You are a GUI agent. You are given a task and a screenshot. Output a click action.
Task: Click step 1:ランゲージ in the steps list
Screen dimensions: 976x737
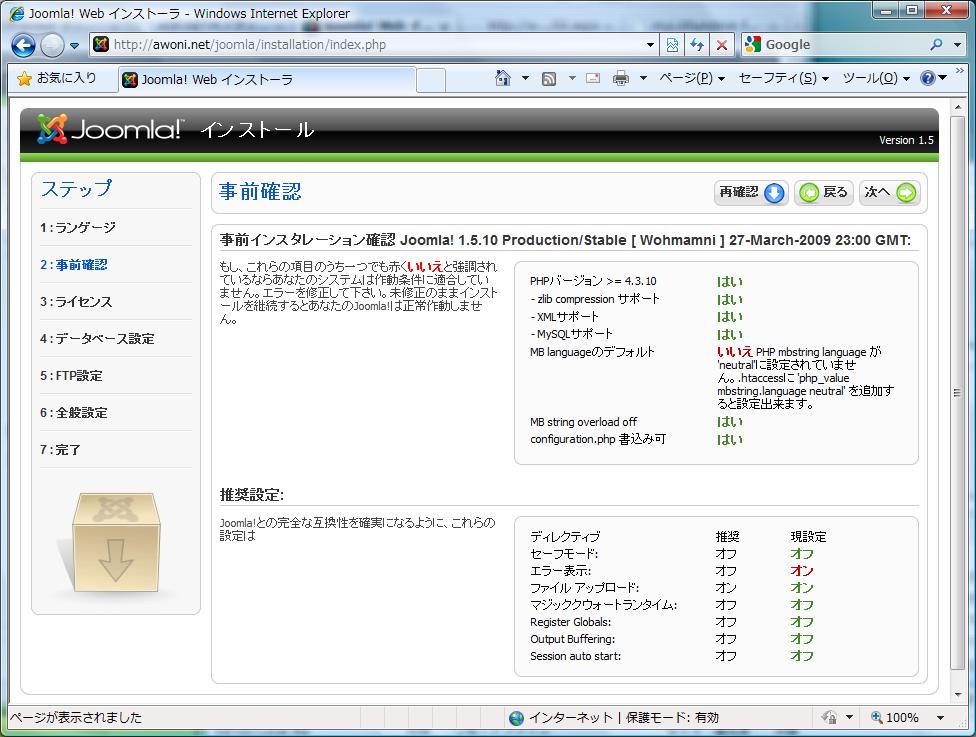click(x=78, y=228)
